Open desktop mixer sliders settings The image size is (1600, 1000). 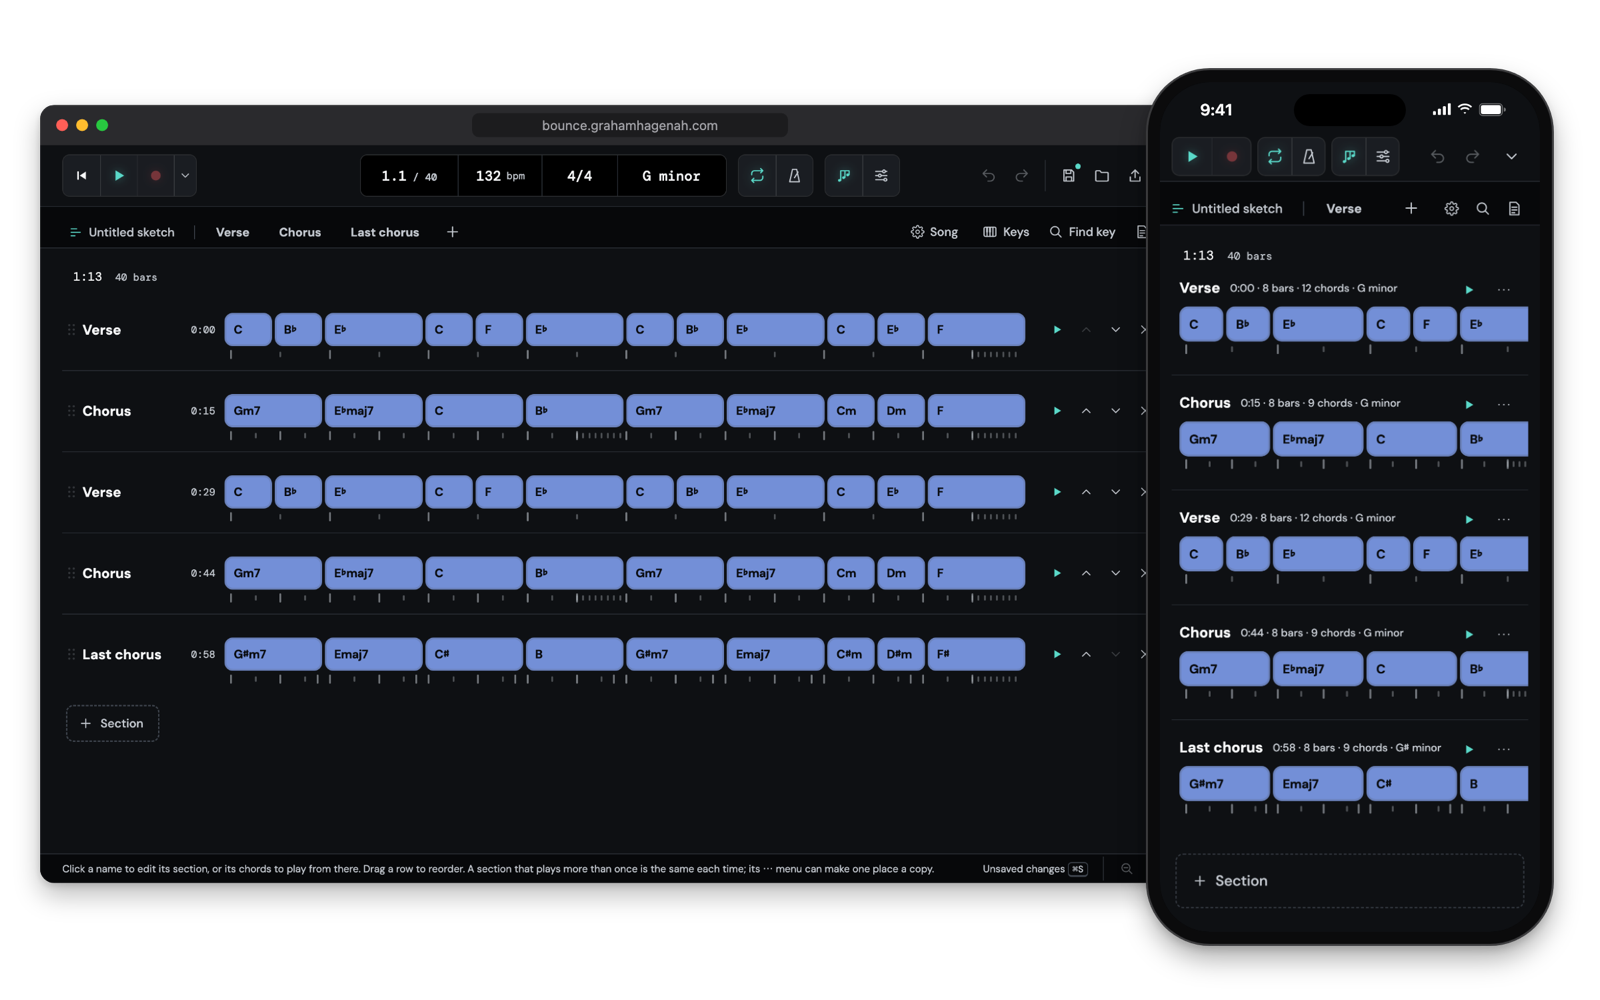pos(881,176)
